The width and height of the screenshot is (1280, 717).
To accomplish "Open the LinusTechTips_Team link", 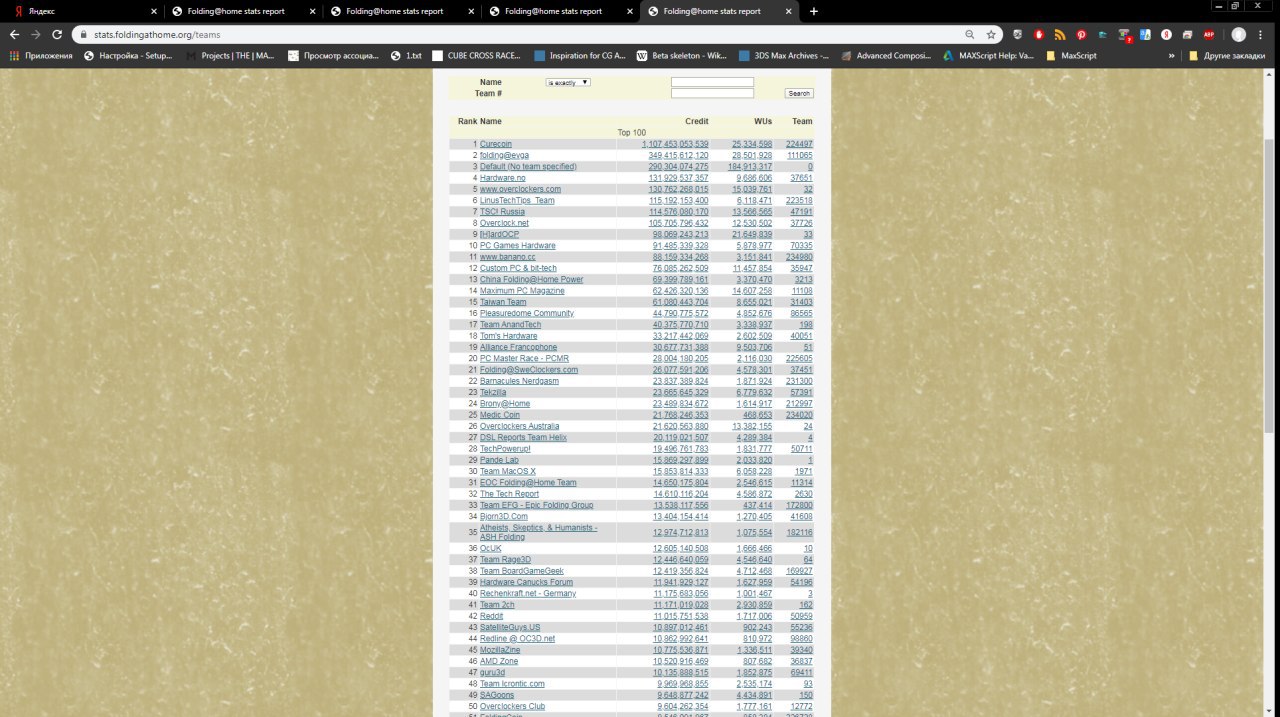I will (517, 200).
